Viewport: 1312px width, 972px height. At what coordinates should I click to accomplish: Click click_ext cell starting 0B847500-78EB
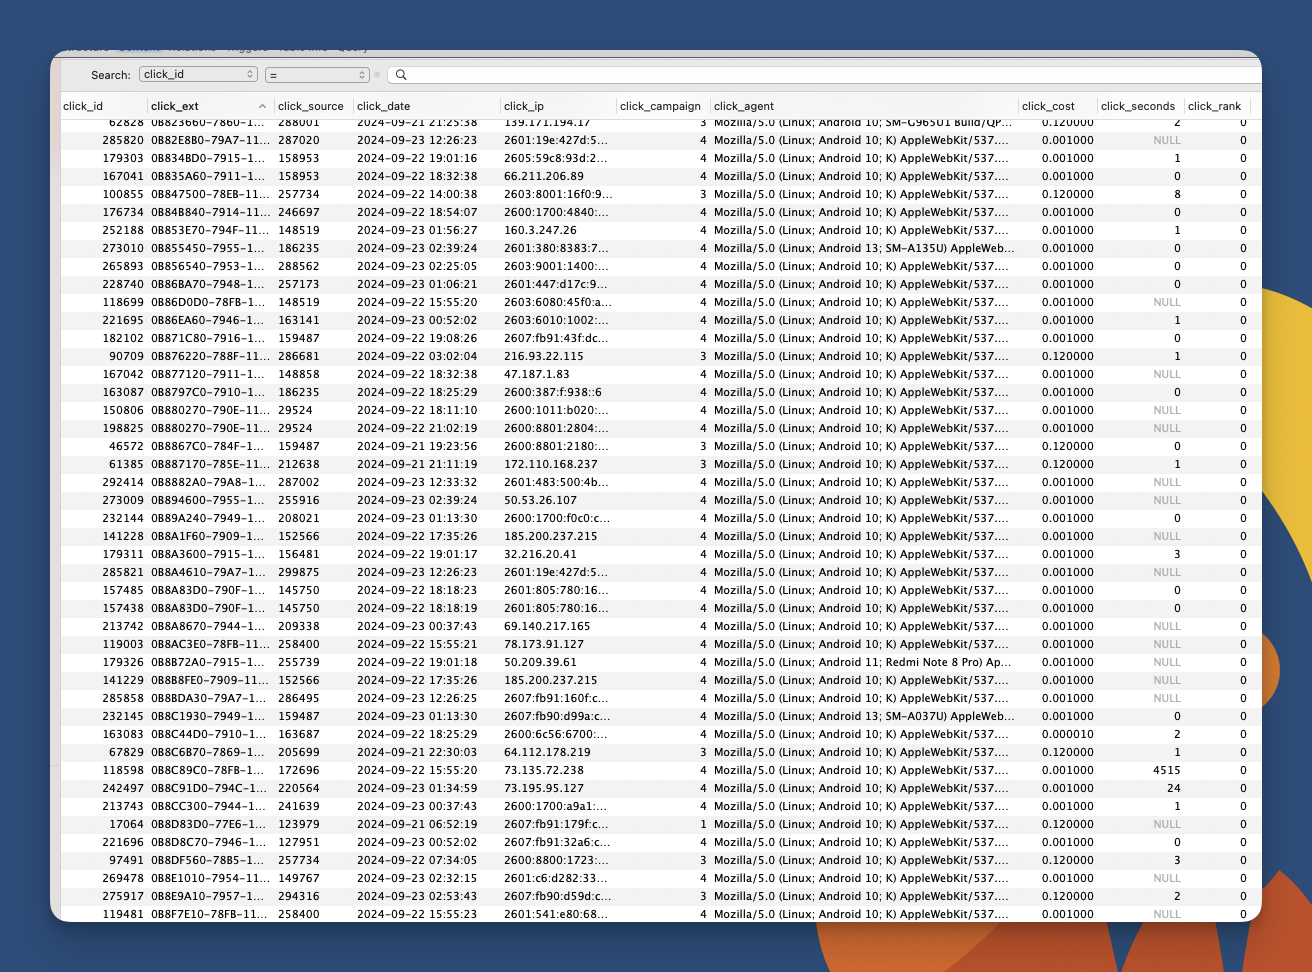(x=210, y=194)
